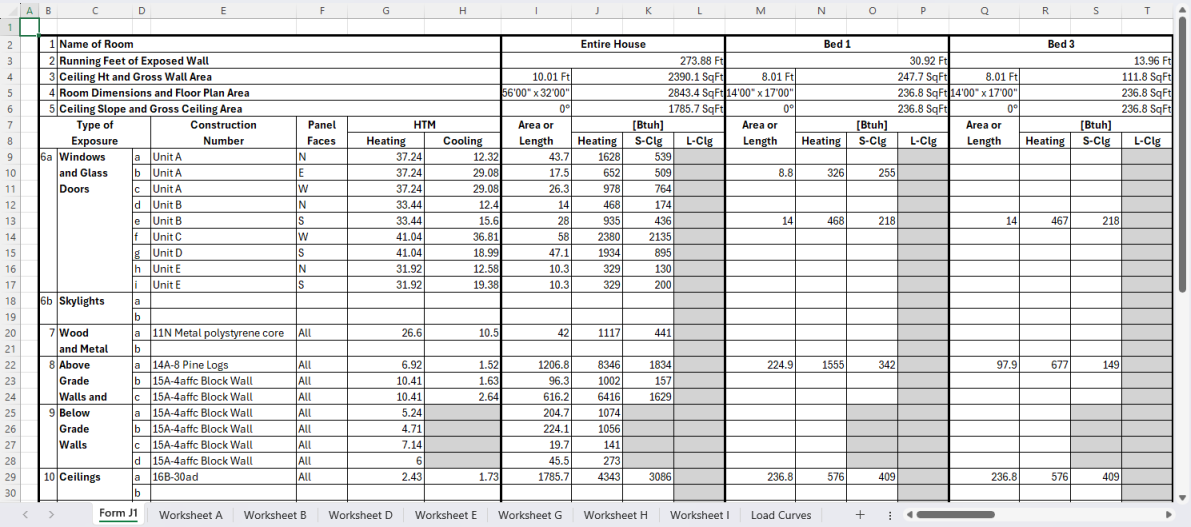Select the 36.81 cooling HTM cell
The height and width of the screenshot is (527, 1191).
pyautogui.click(x=463, y=236)
